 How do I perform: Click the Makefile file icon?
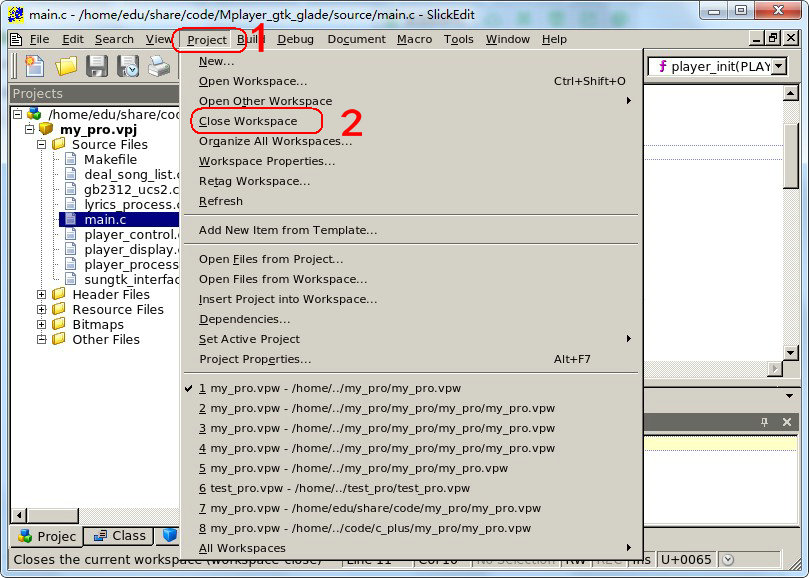pos(71,159)
